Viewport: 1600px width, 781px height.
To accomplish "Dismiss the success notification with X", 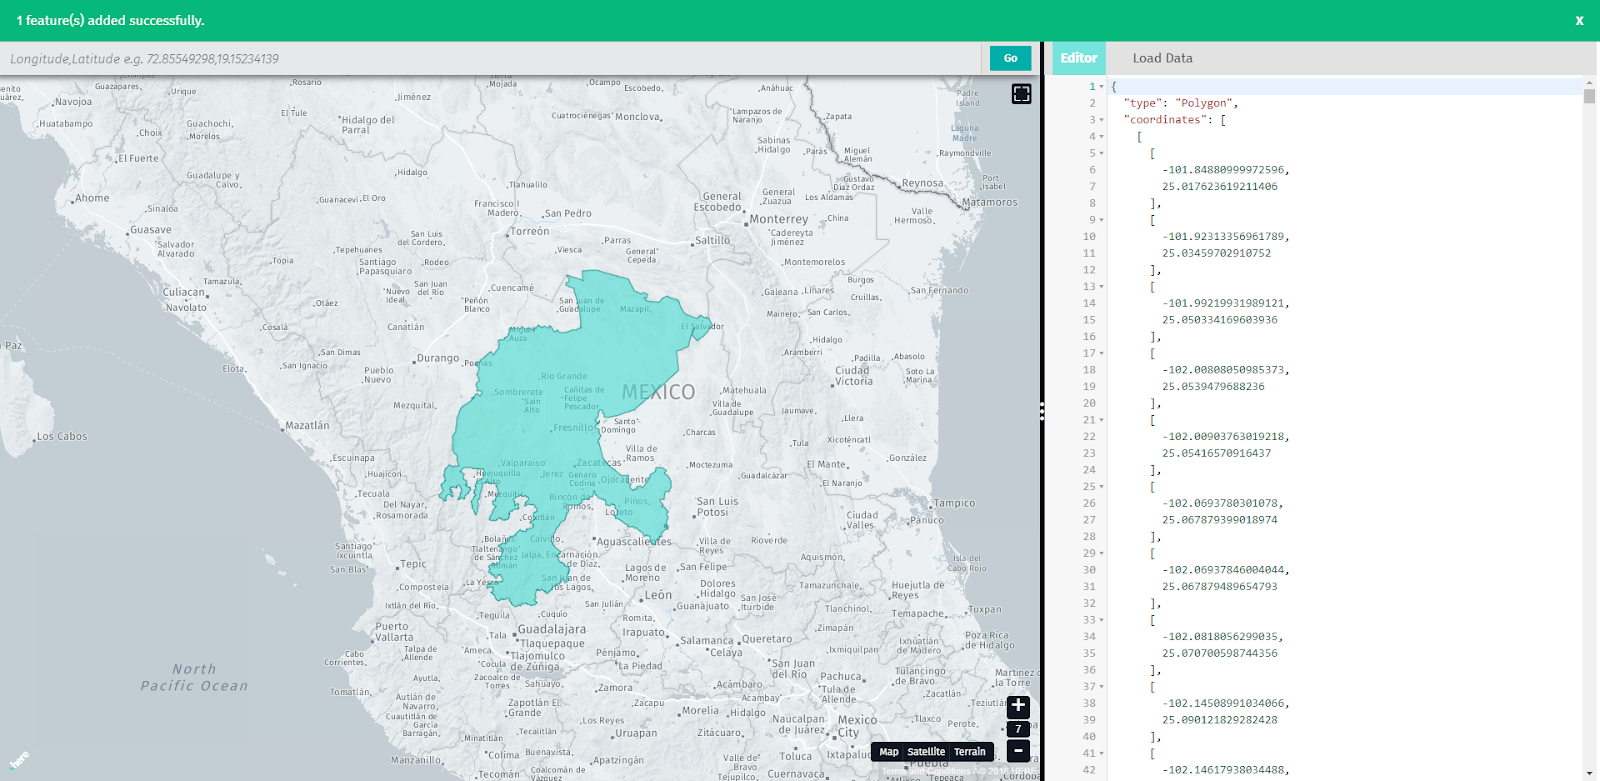I will tap(1580, 20).
